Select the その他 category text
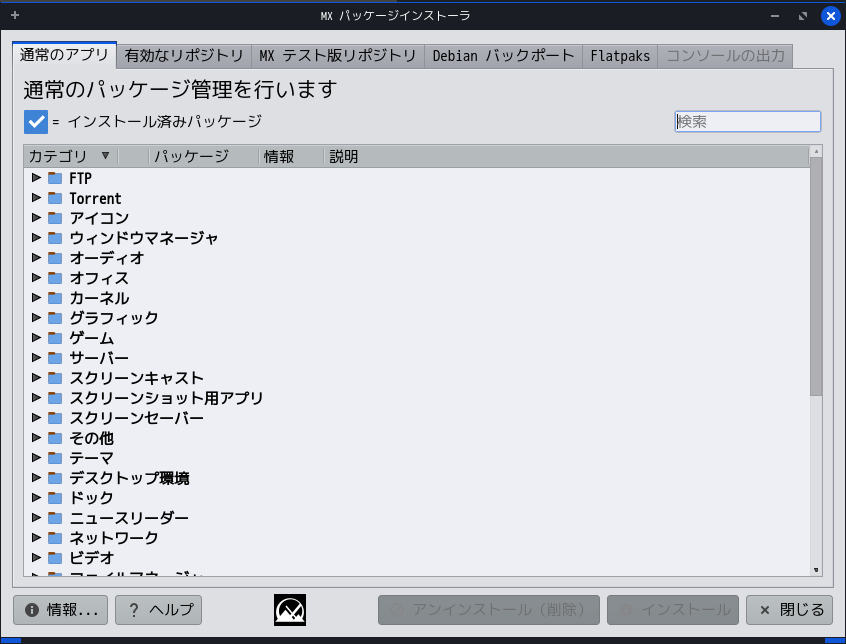 pyautogui.click(x=92, y=437)
